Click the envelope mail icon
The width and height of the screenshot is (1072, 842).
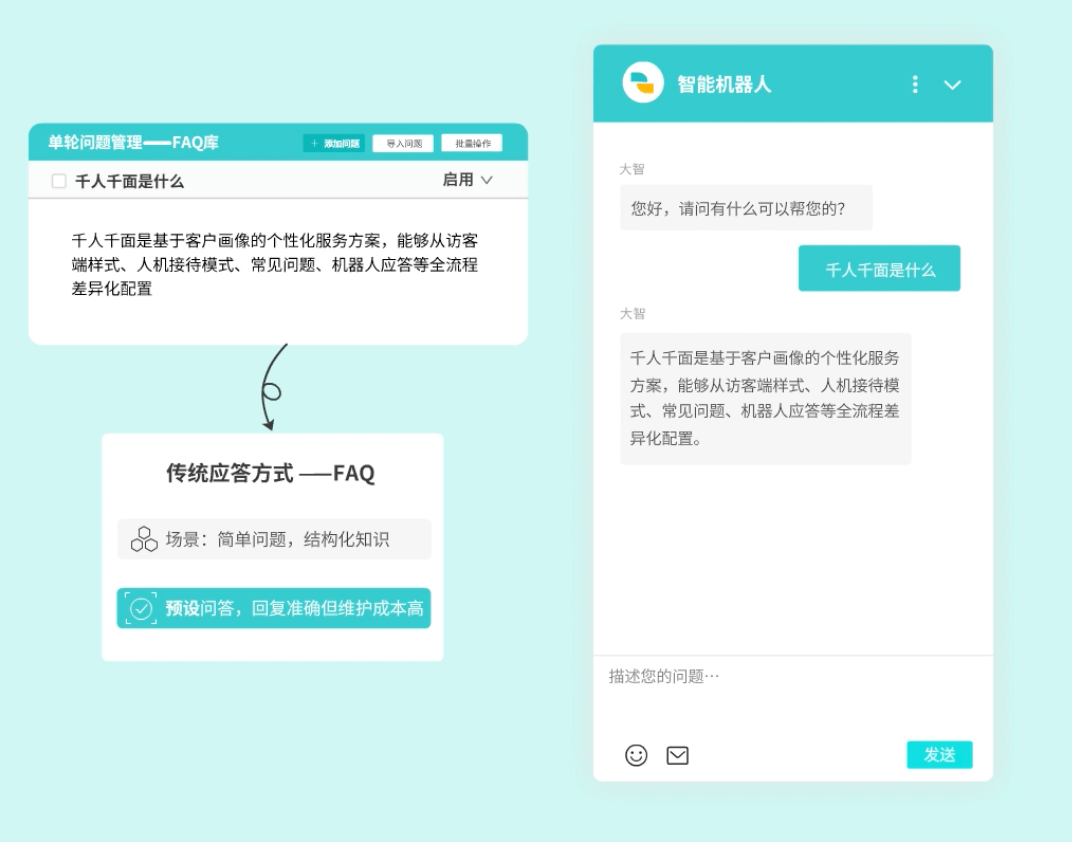tap(678, 755)
